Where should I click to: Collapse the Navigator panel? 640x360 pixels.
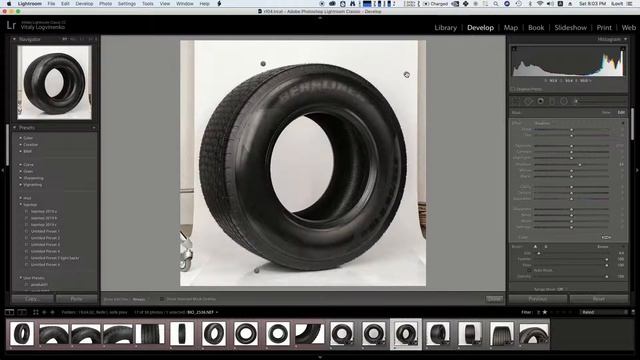14,39
